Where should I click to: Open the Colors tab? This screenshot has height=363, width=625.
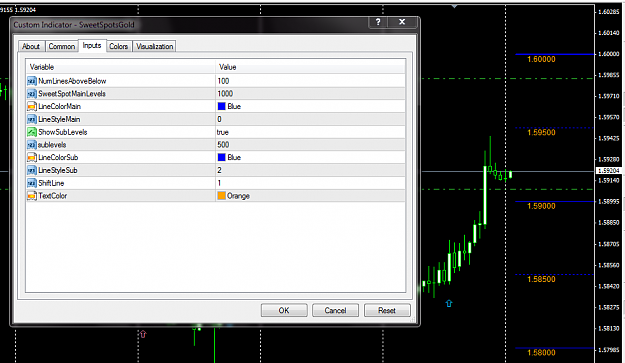(119, 47)
